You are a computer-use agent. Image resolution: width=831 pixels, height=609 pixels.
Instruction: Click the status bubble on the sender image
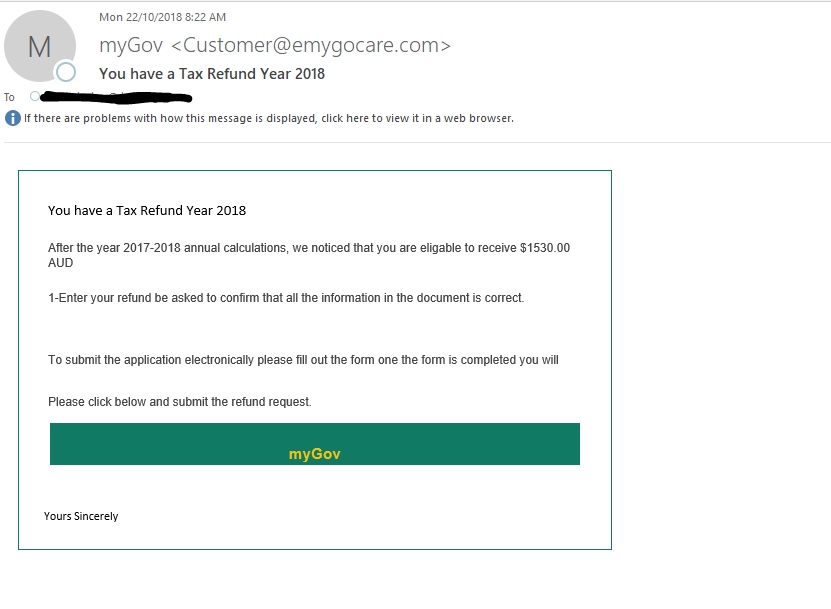coord(67,72)
